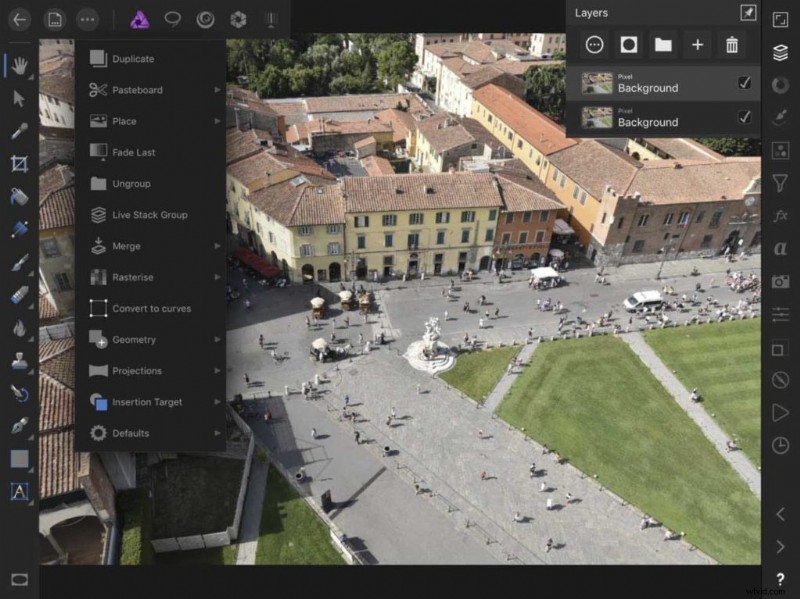Add a new layer with the plus button
Image resolution: width=800 pixels, height=599 pixels.
[x=697, y=45]
